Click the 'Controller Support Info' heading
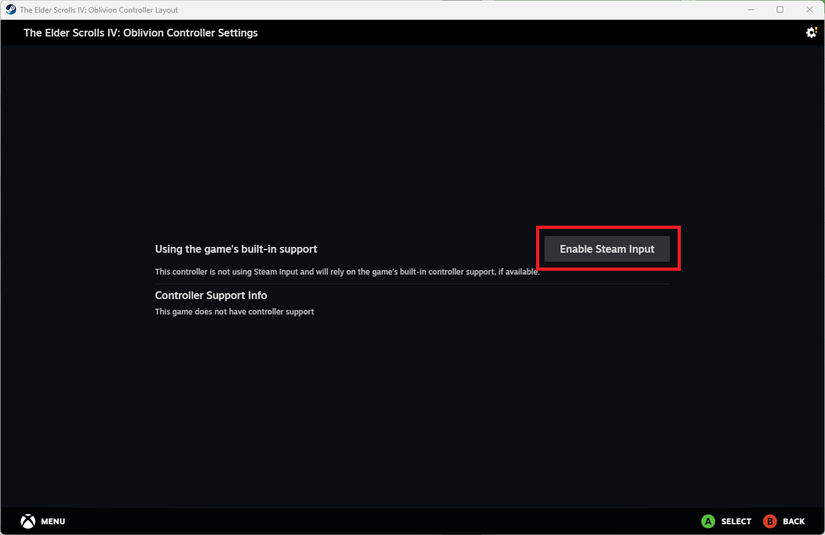Image resolution: width=825 pixels, height=535 pixels. (x=211, y=295)
